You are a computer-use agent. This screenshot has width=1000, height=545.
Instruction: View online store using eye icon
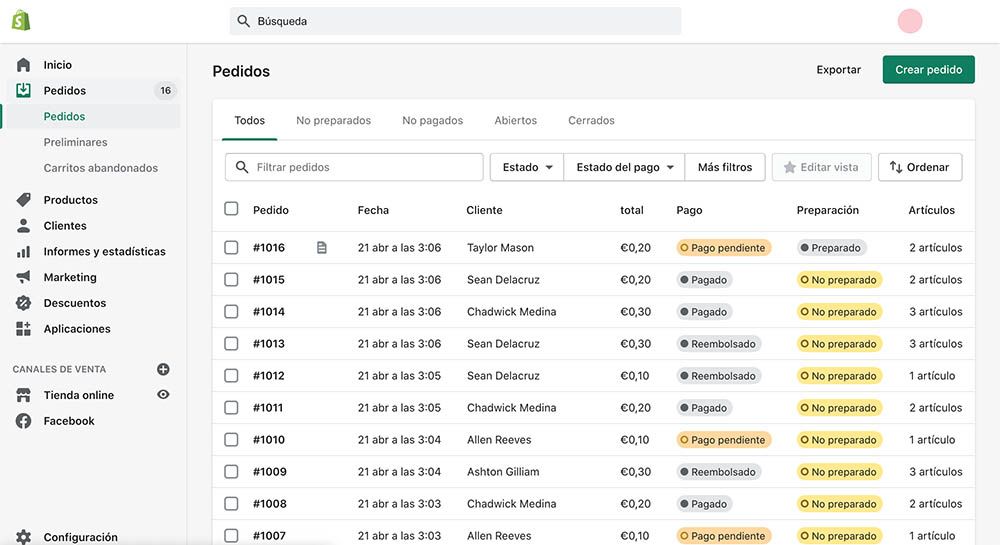click(x=163, y=395)
